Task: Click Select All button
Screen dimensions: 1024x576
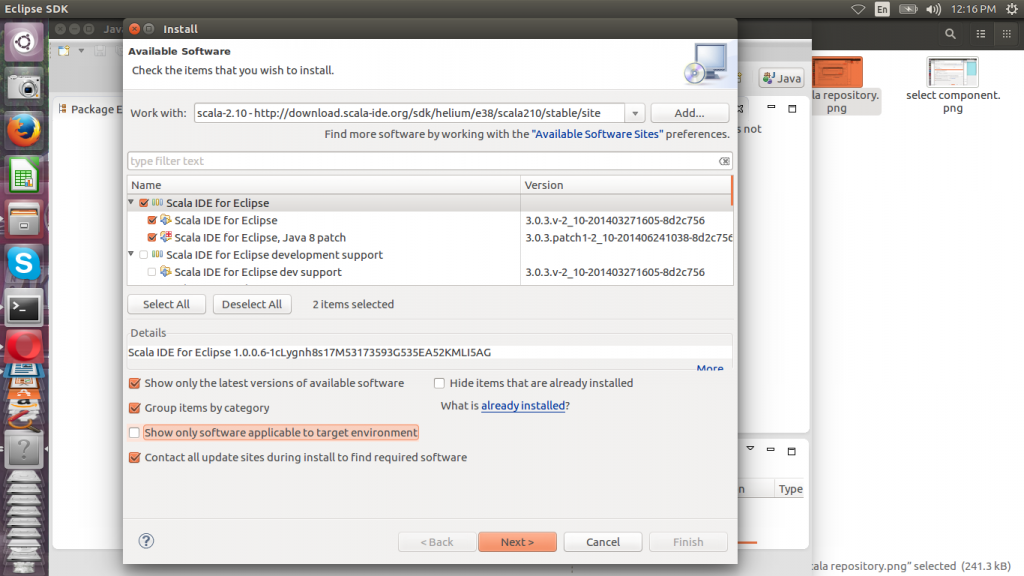Action: [x=167, y=304]
